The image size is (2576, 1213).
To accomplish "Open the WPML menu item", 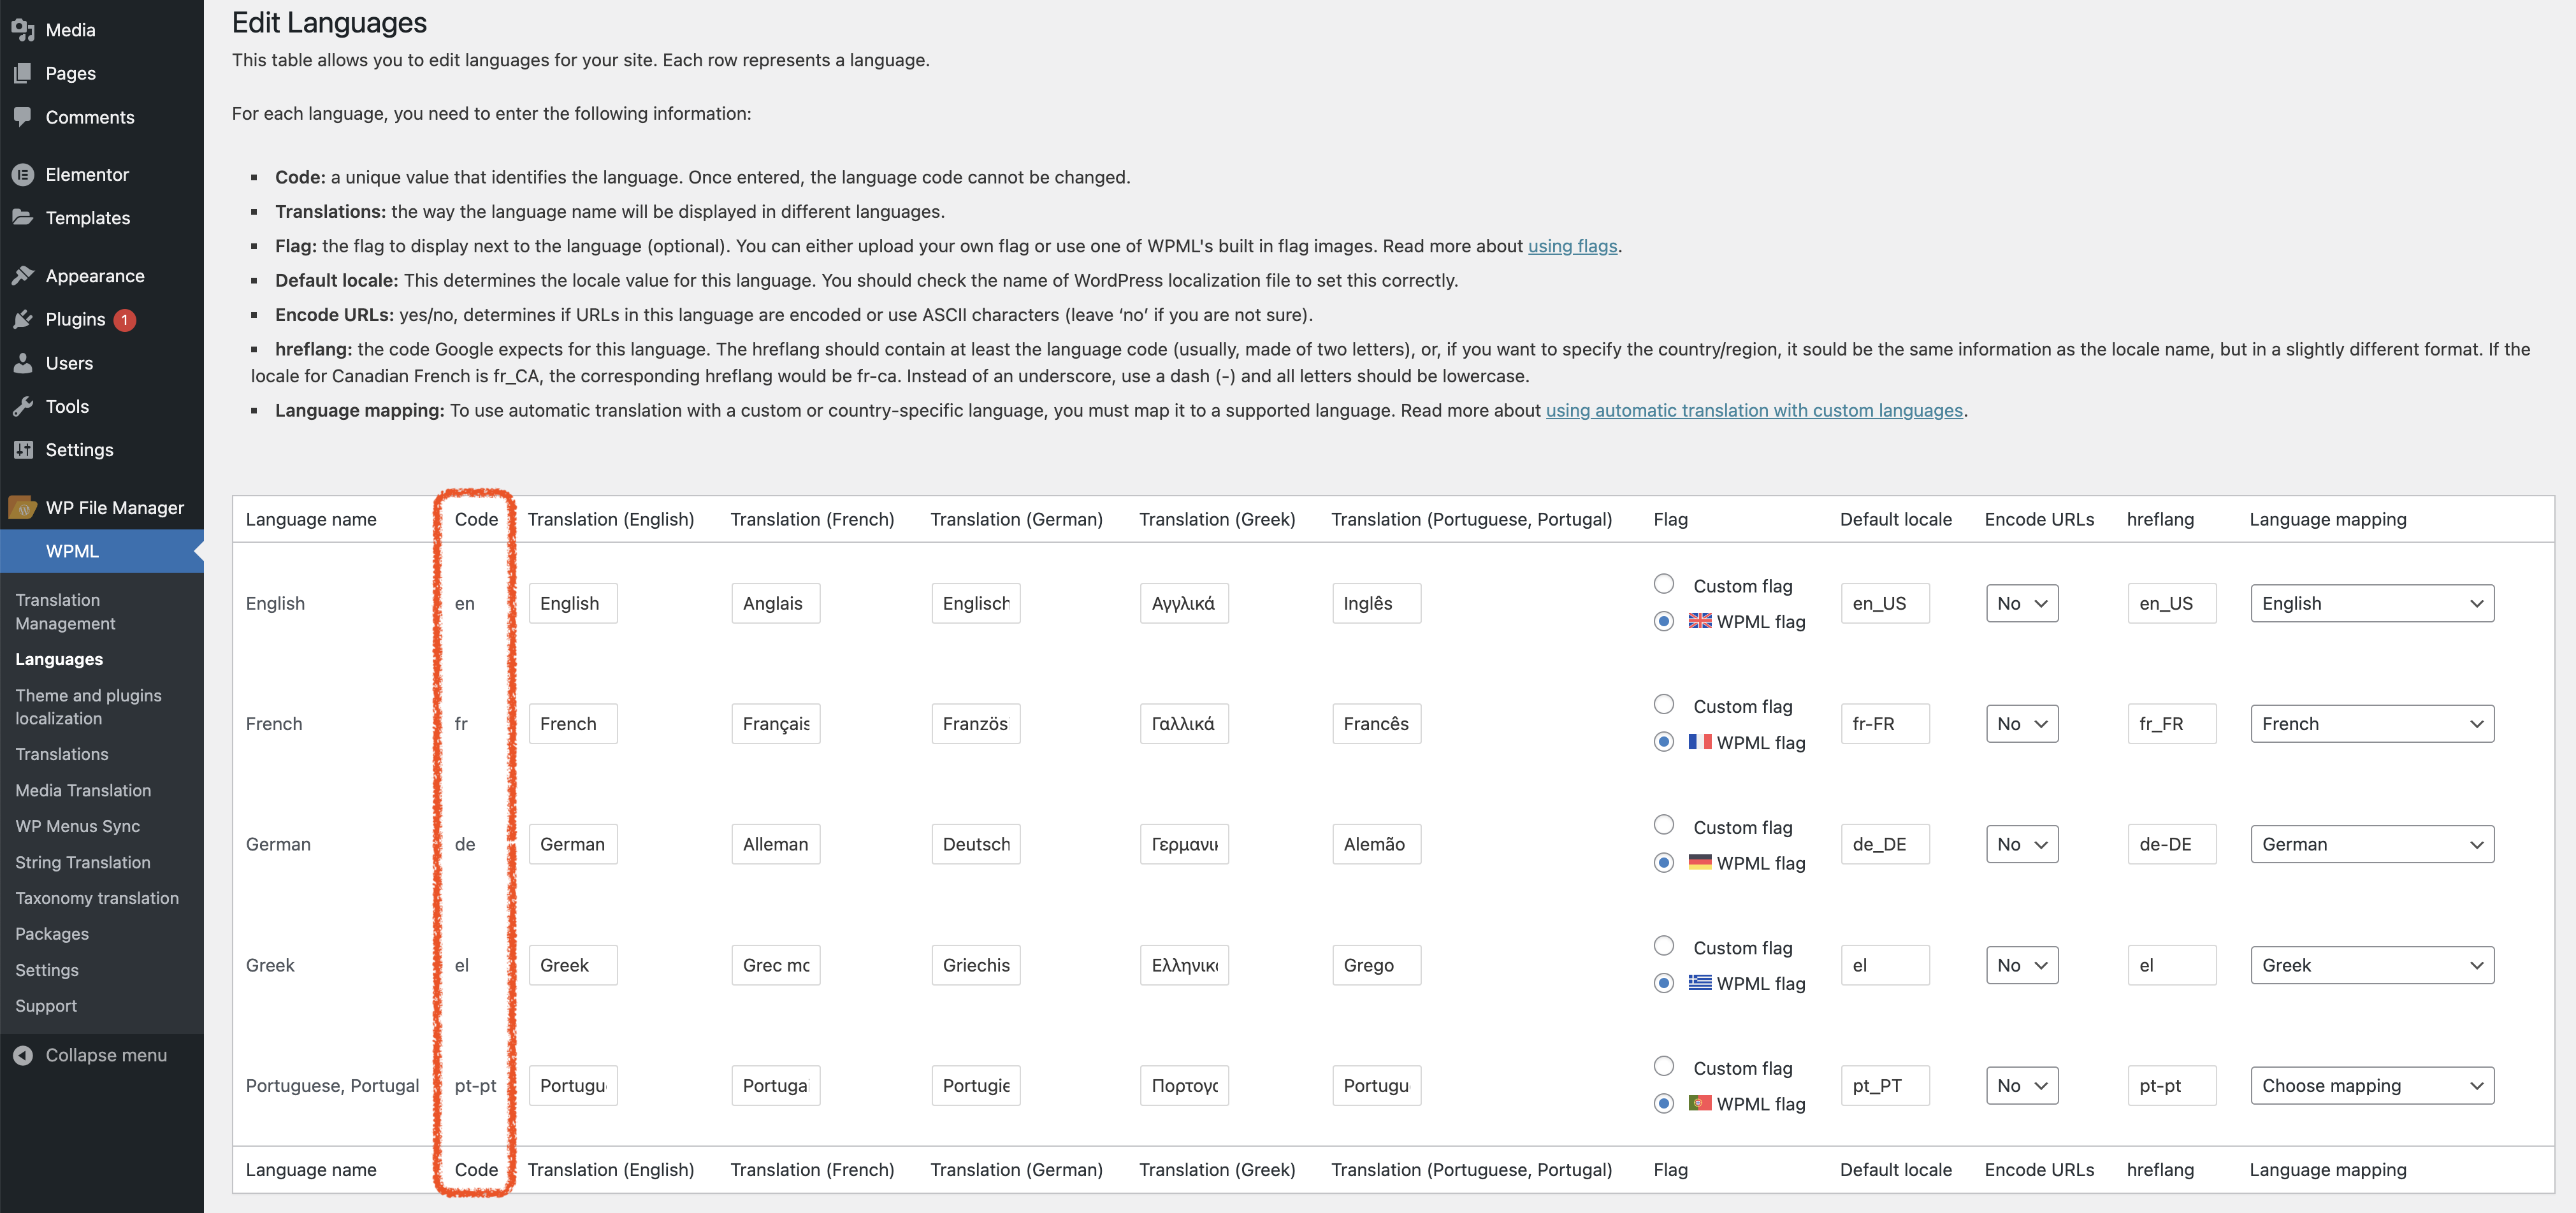I will click(x=102, y=551).
